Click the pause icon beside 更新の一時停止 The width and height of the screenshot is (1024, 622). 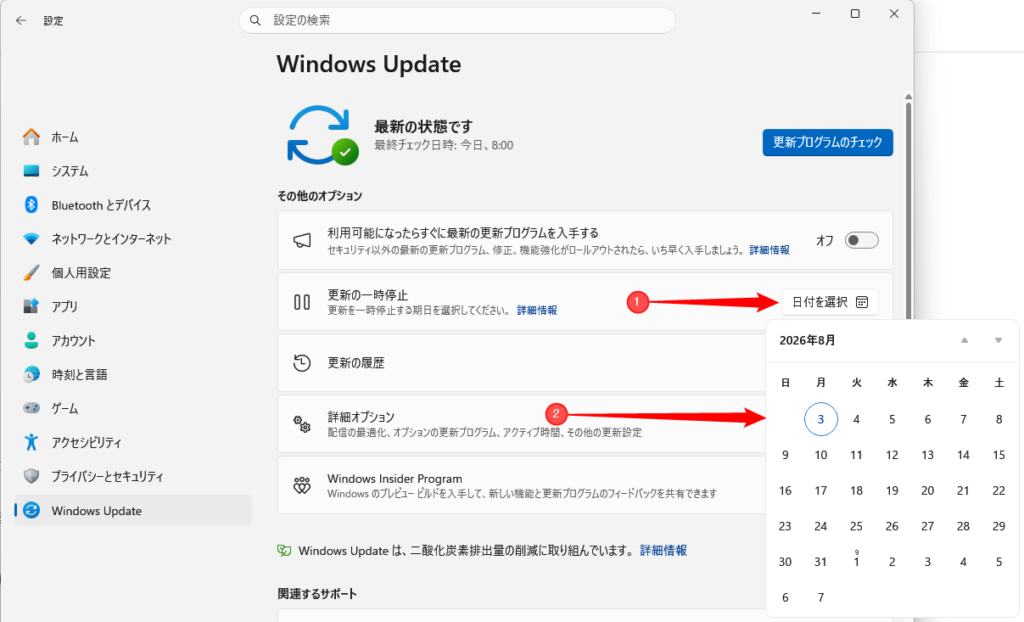click(x=302, y=302)
